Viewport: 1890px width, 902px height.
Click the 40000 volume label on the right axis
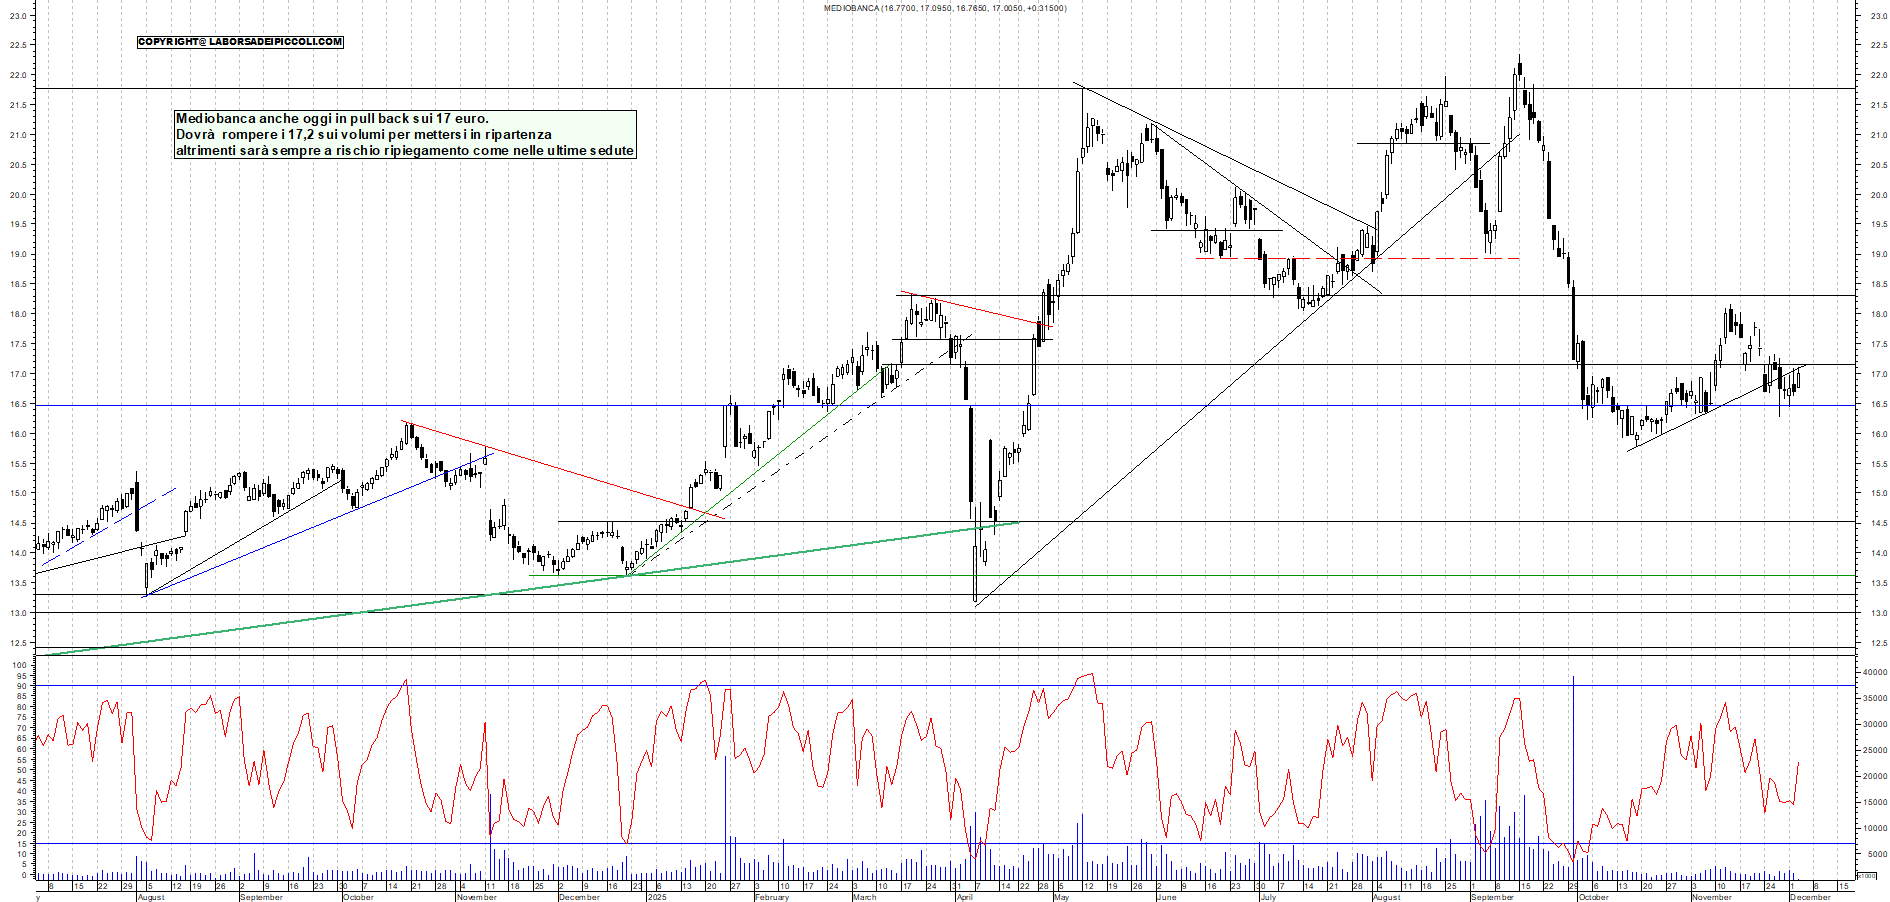[x=1874, y=673]
